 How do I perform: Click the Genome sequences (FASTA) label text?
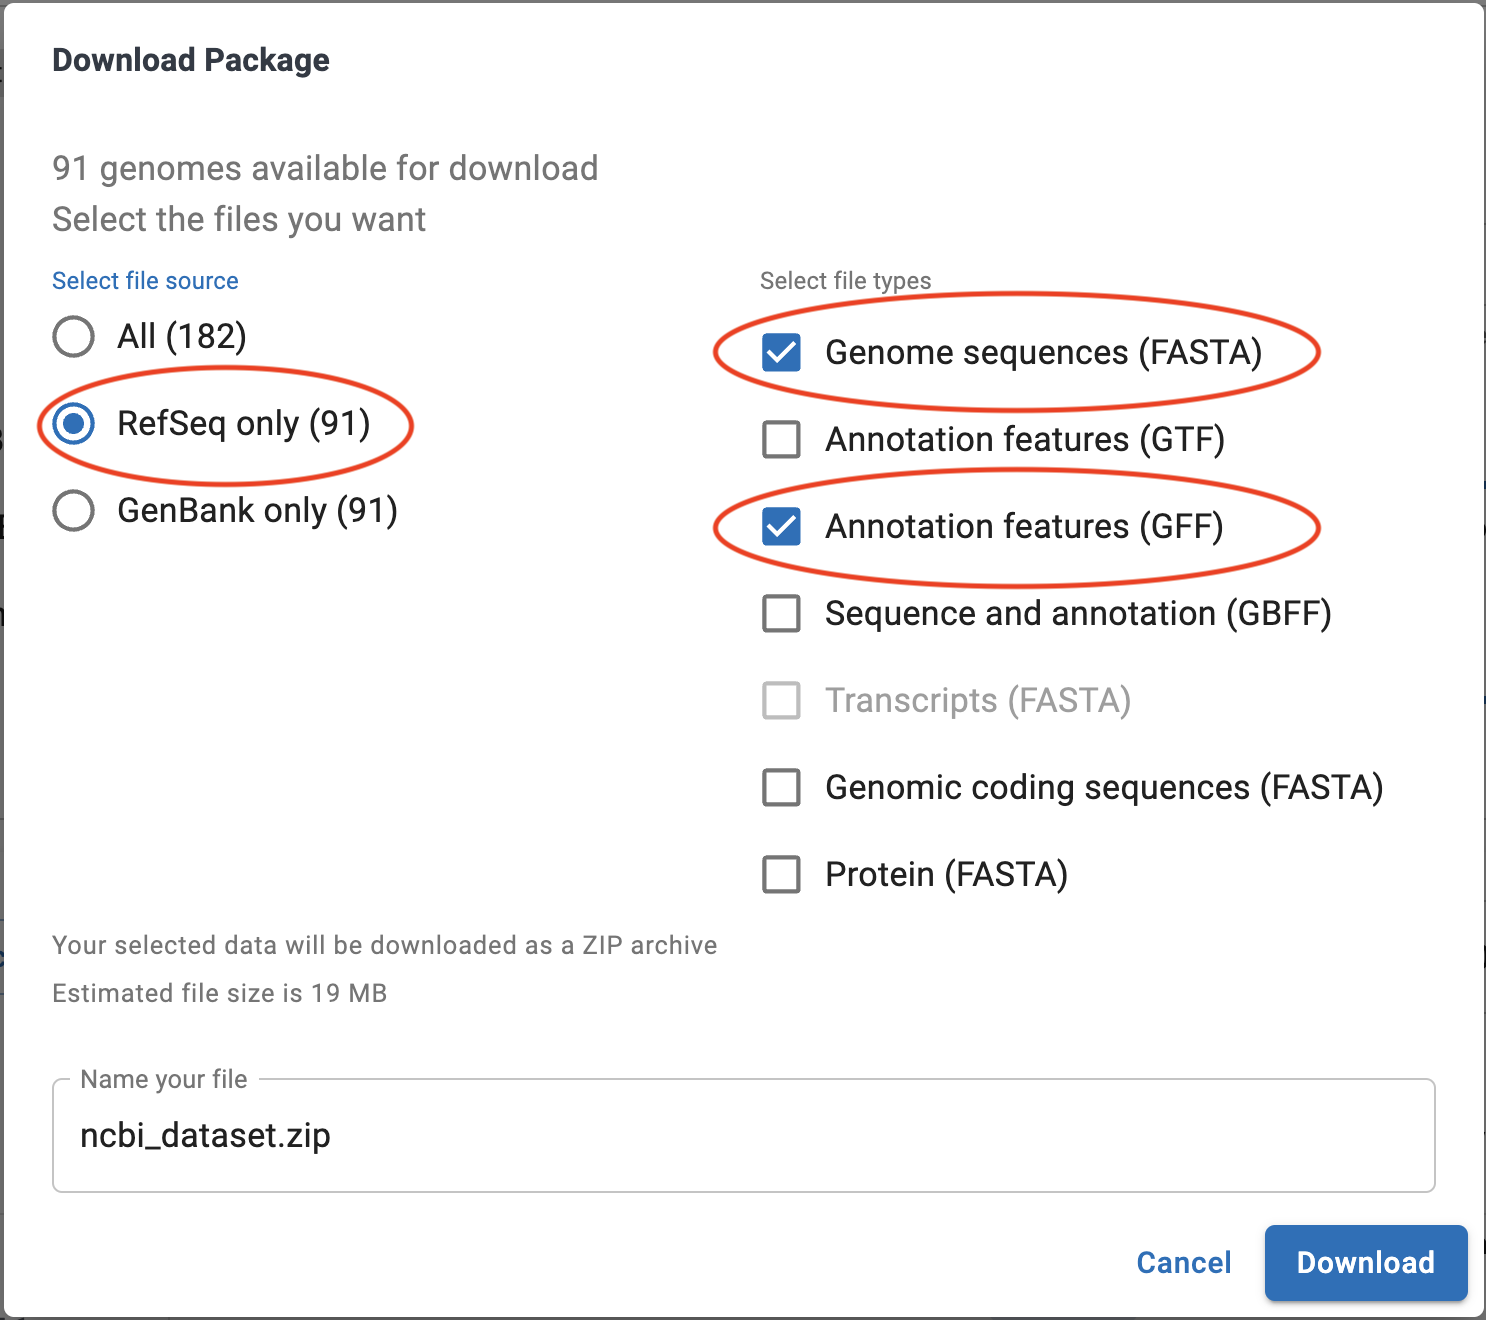[1043, 353]
